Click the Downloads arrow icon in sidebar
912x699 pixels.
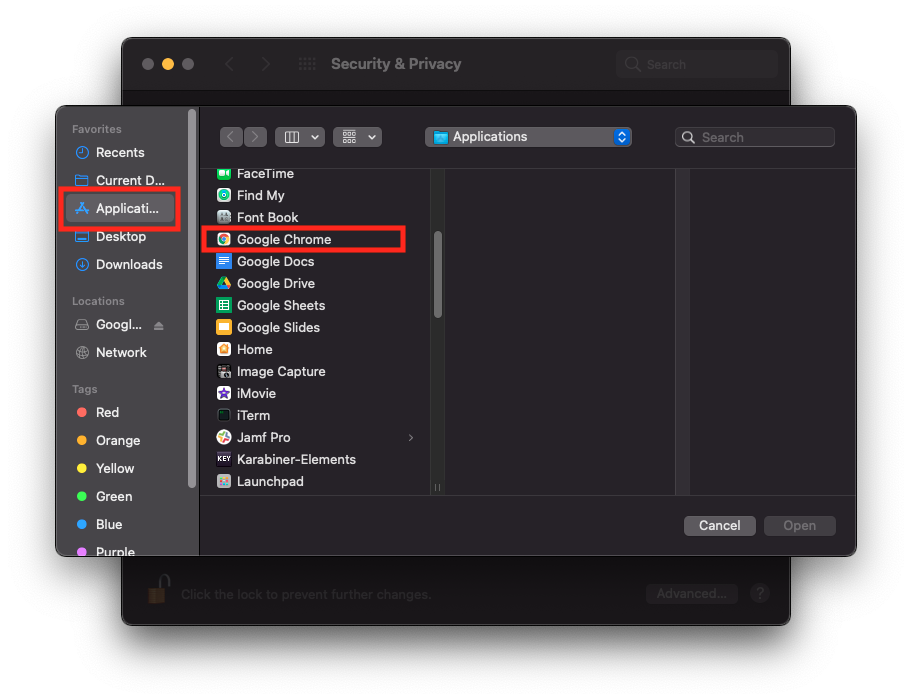83,265
